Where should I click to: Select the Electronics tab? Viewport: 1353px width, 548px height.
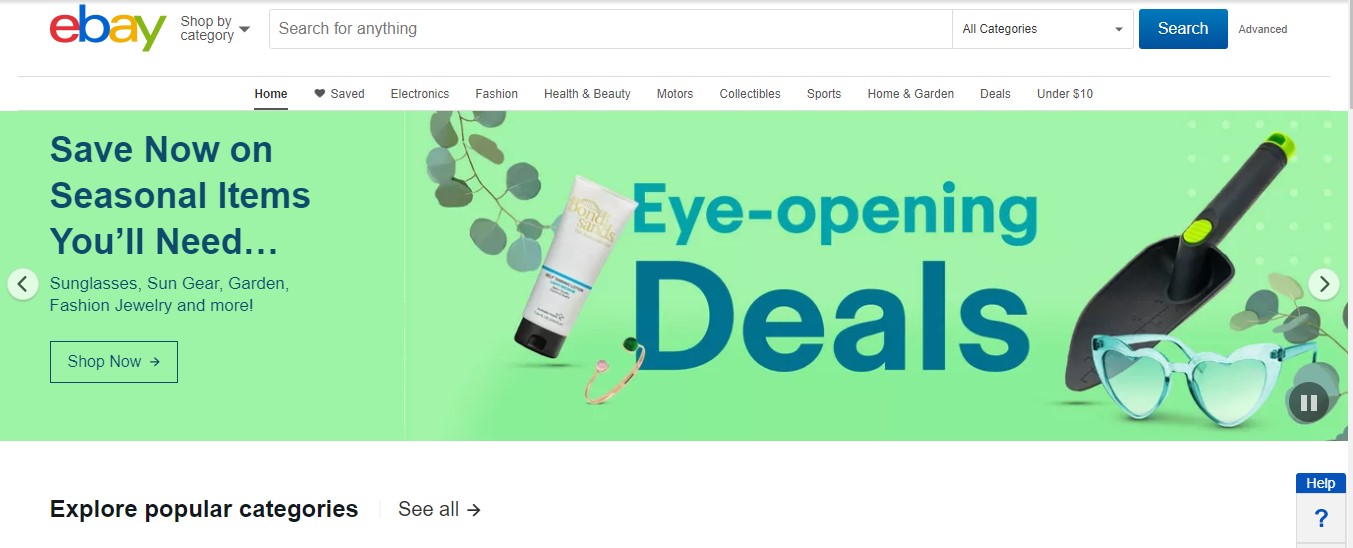point(420,94)
